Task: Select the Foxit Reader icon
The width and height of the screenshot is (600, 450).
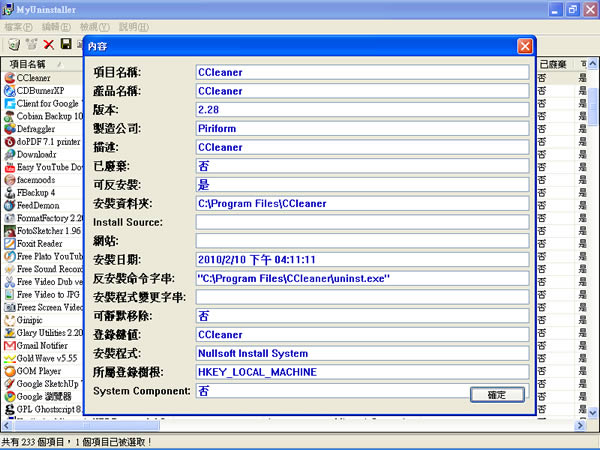Action: coord(10,243)
